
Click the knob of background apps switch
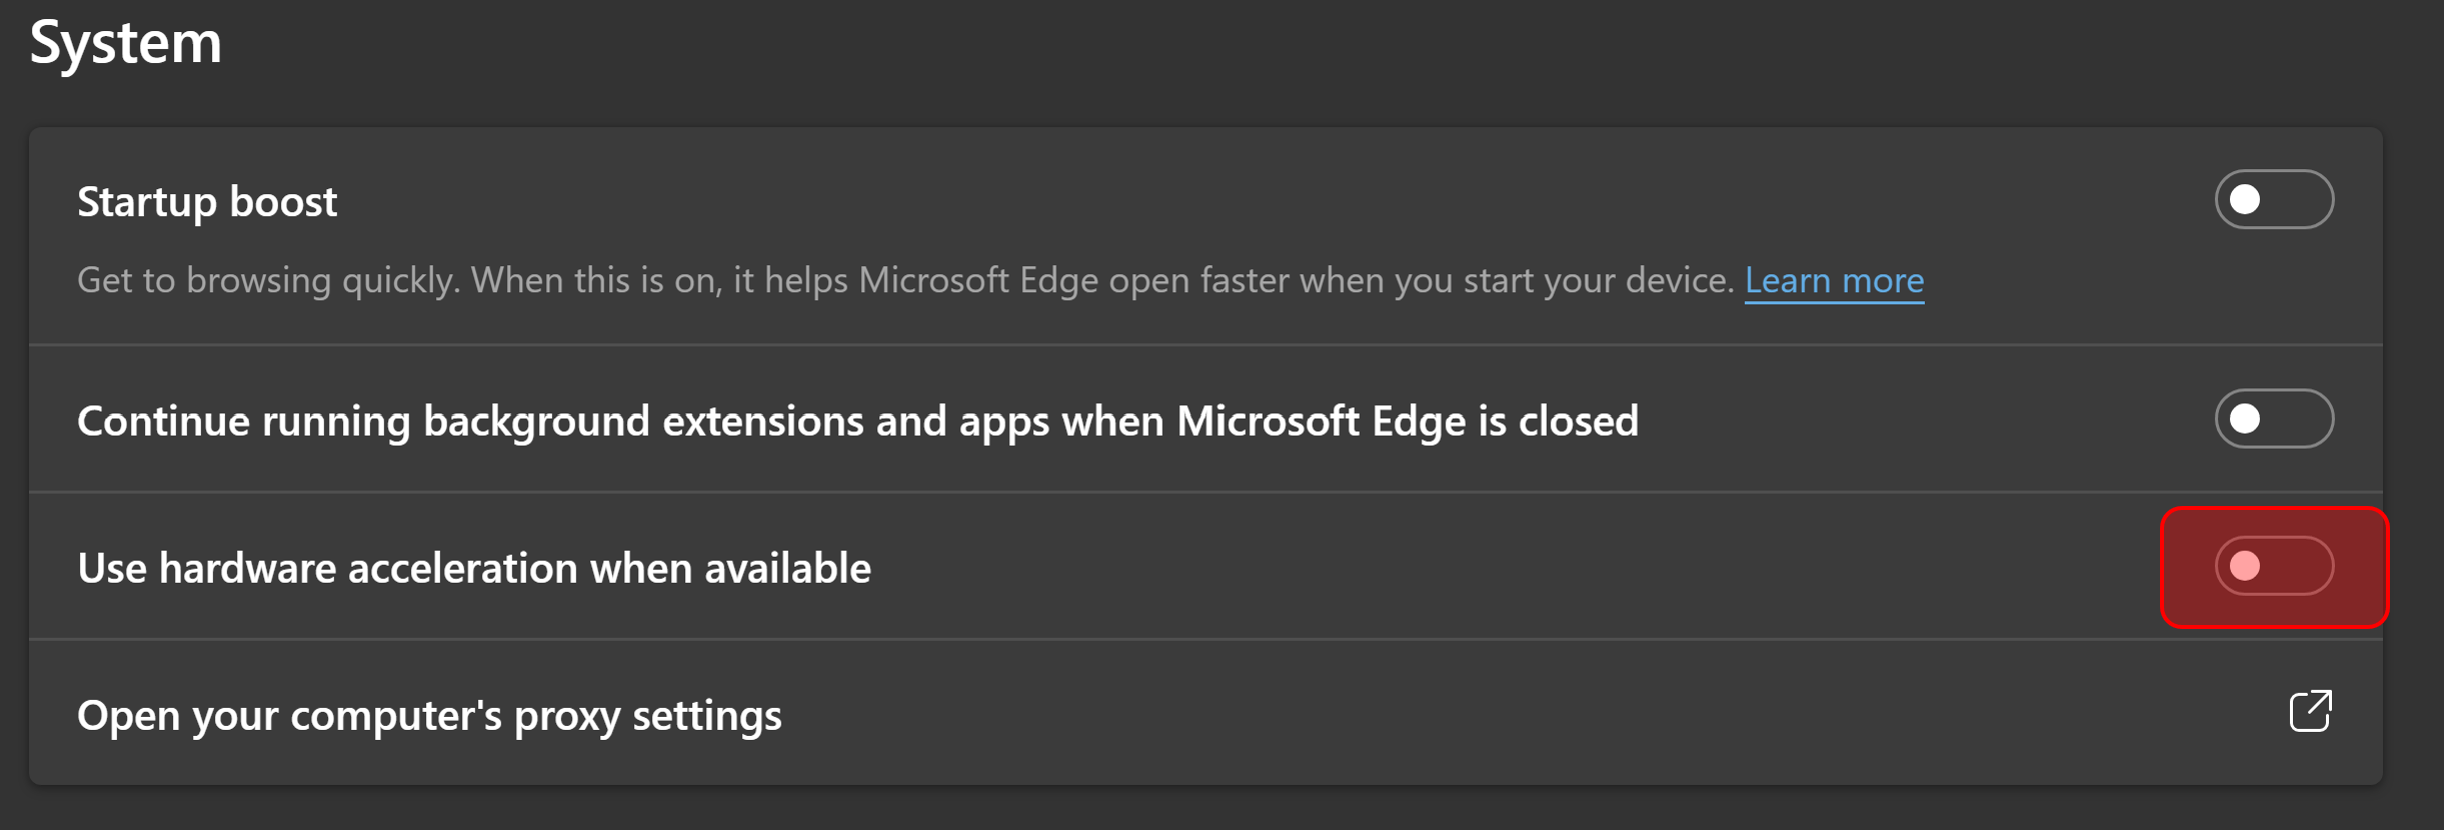tap(2245, 419)
